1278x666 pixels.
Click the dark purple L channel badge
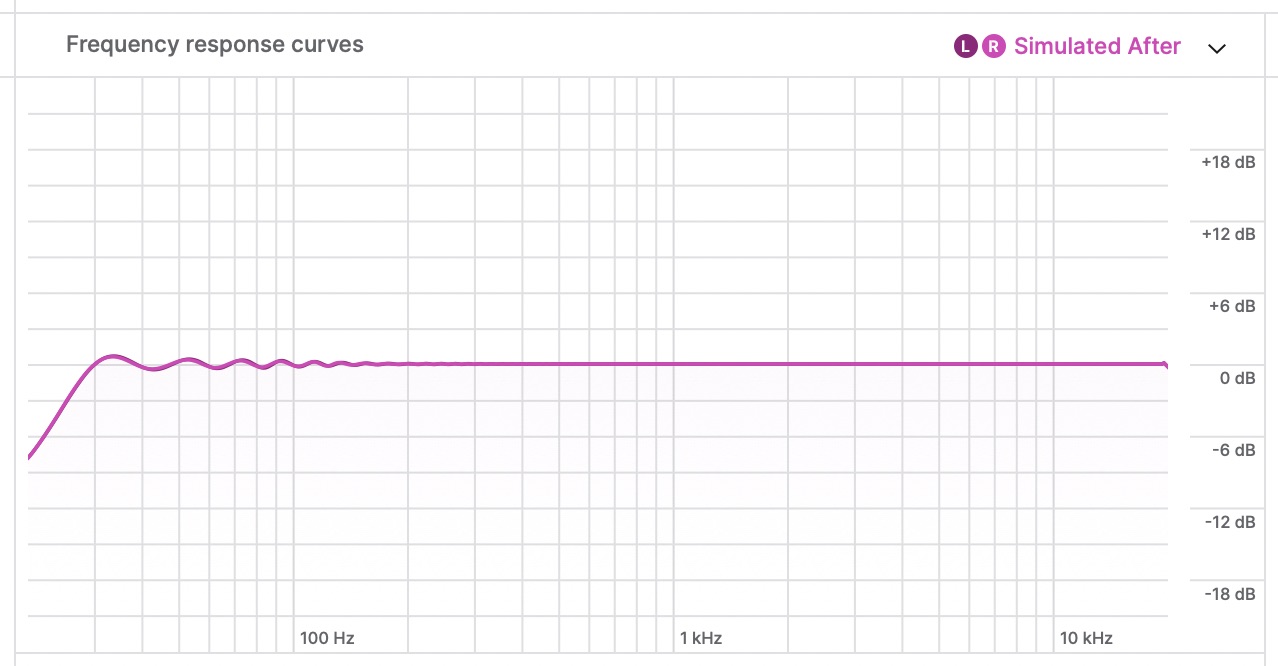click(965, 46)
